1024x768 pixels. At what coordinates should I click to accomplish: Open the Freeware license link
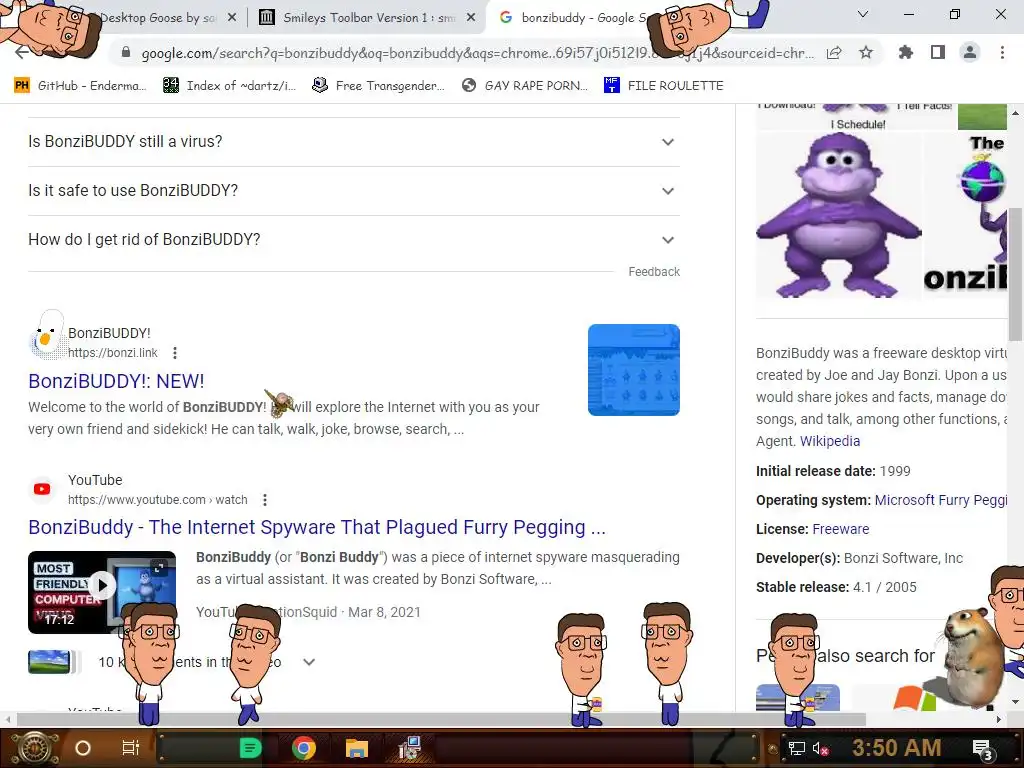click(840, 529)
